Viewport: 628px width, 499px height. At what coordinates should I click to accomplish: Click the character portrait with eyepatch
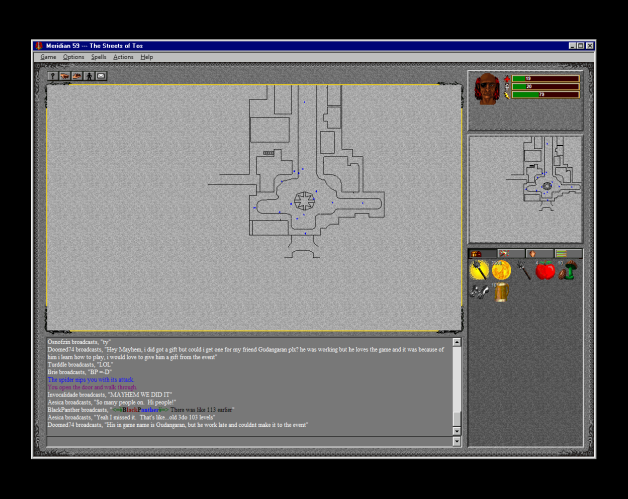[x=487, y=89]
